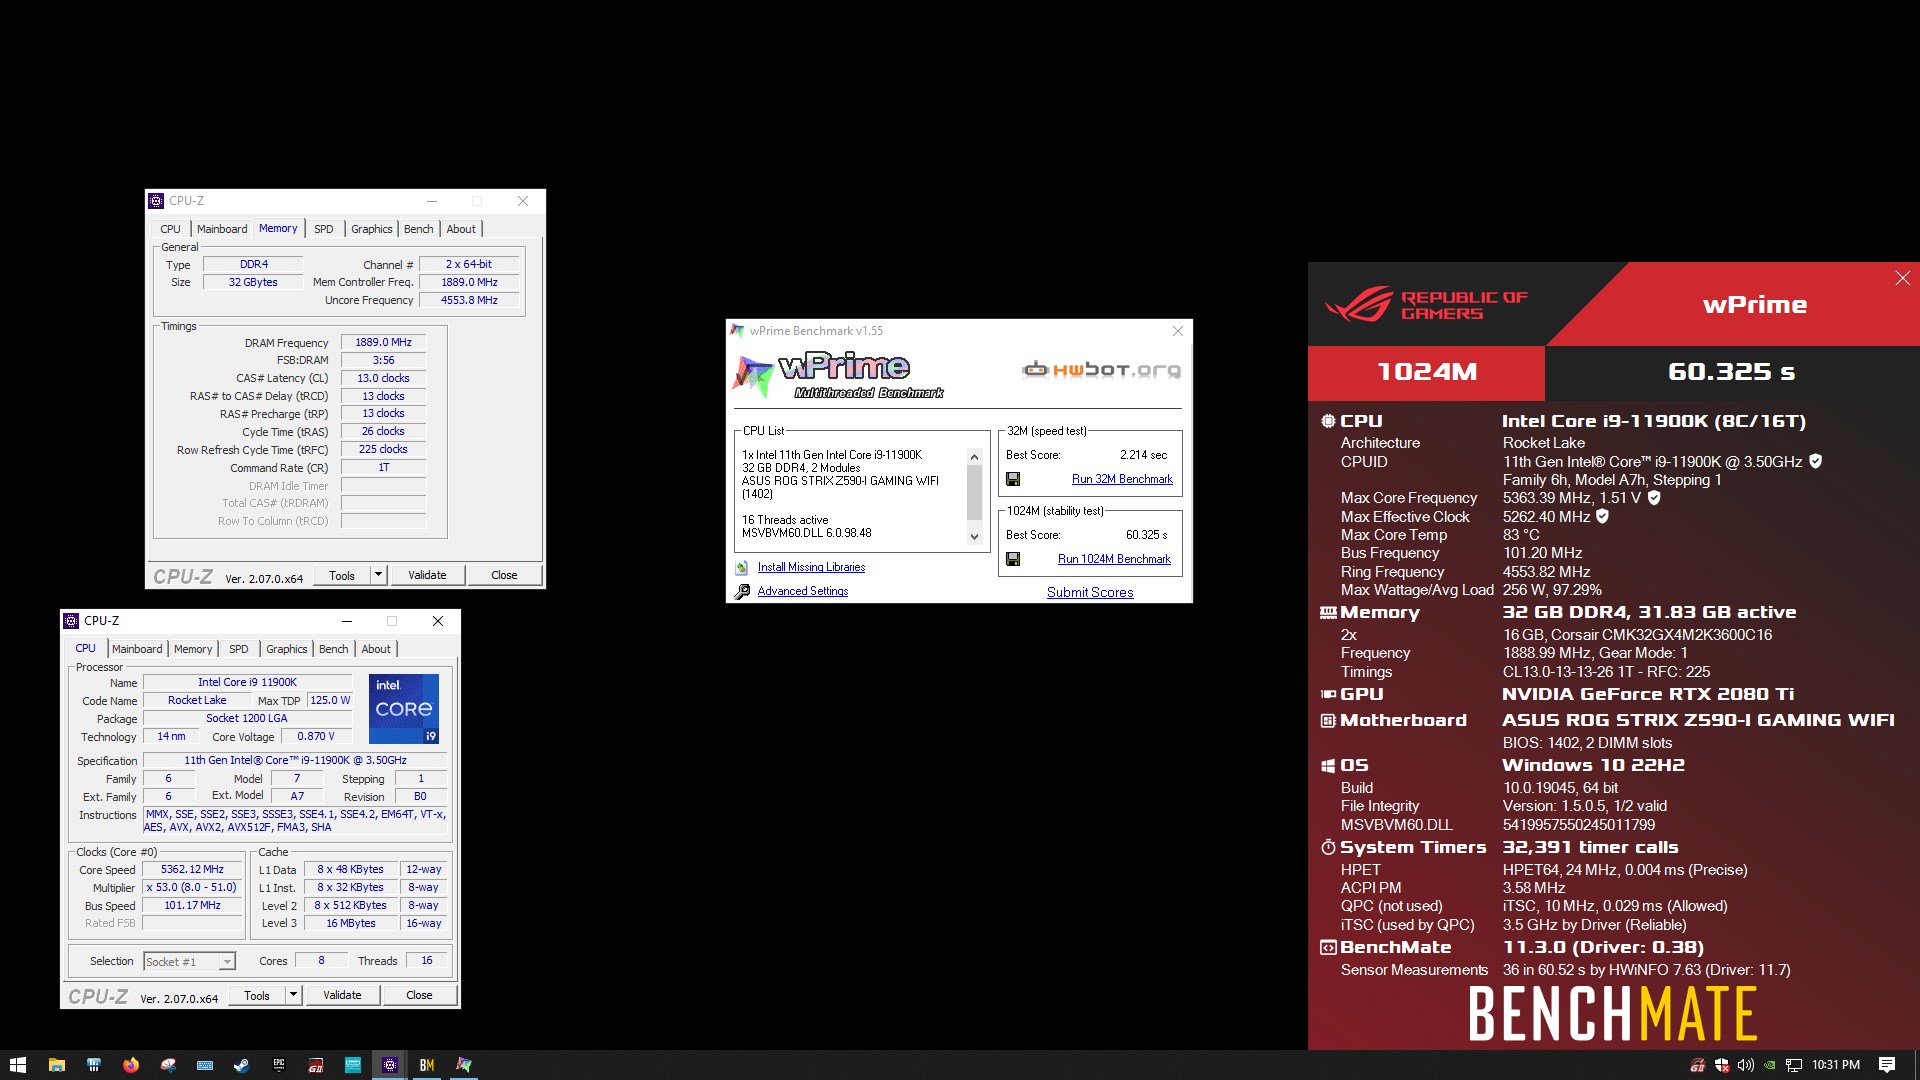Open SPD tab in lower CPU-Z window
Viewport: 1920px width, 1080px height.
coord(238,649)
